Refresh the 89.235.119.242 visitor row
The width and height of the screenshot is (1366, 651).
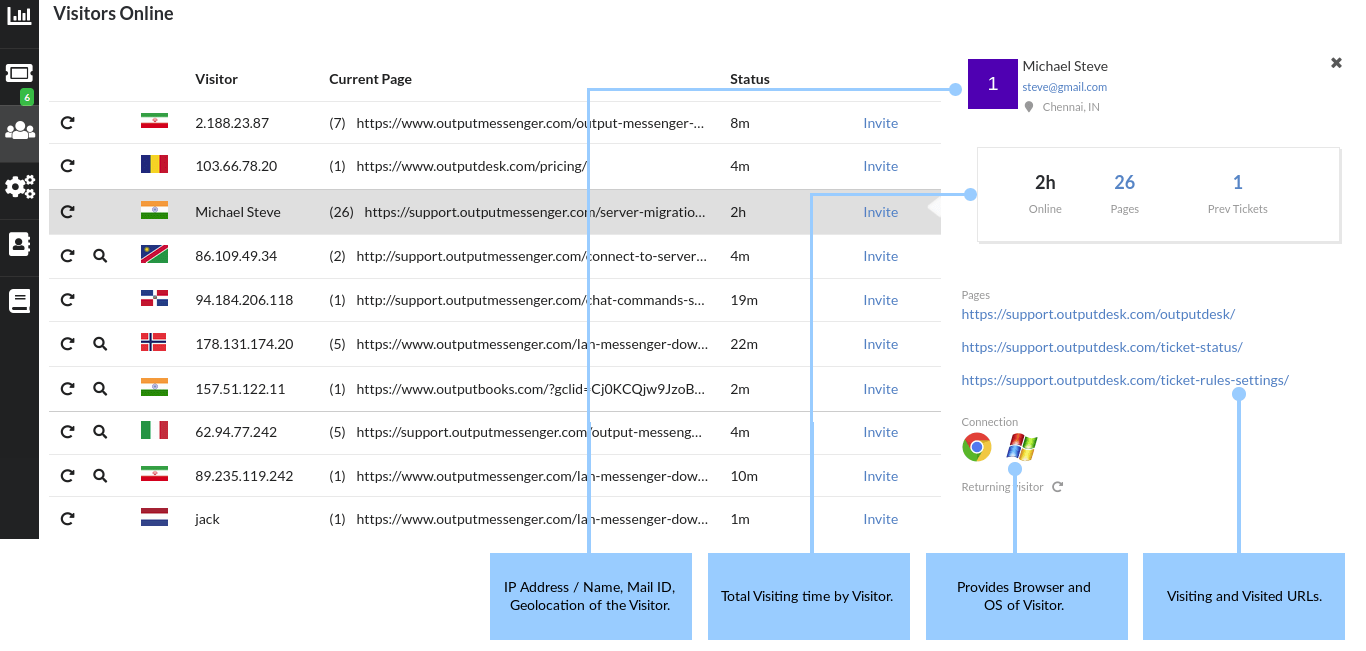tap(67, 476)
